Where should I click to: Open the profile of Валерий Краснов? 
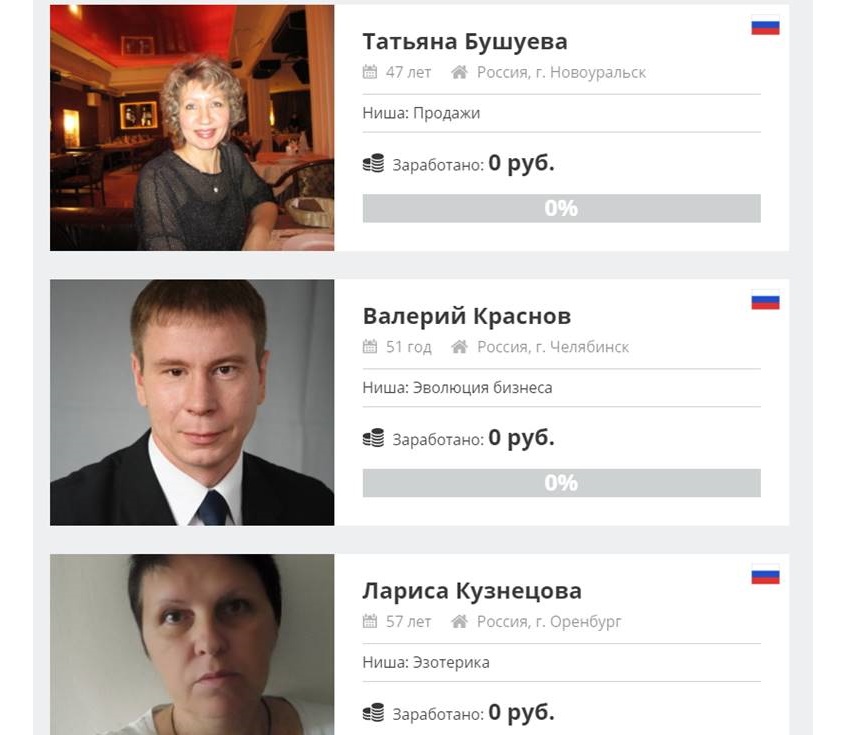(467, 316)
